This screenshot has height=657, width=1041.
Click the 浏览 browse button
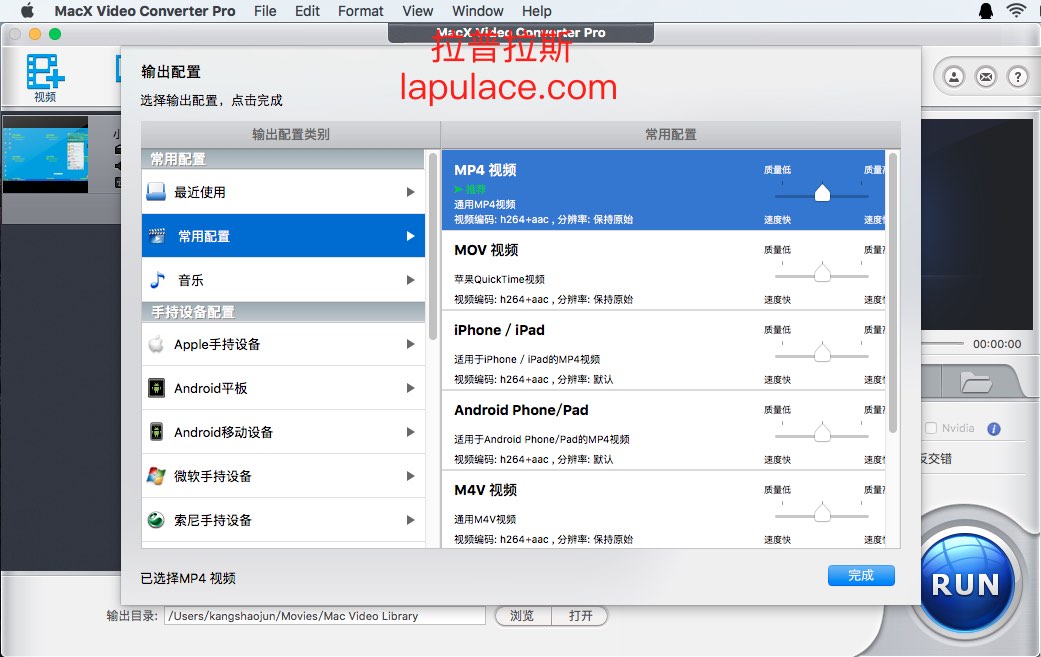click(x=522, y=616)
